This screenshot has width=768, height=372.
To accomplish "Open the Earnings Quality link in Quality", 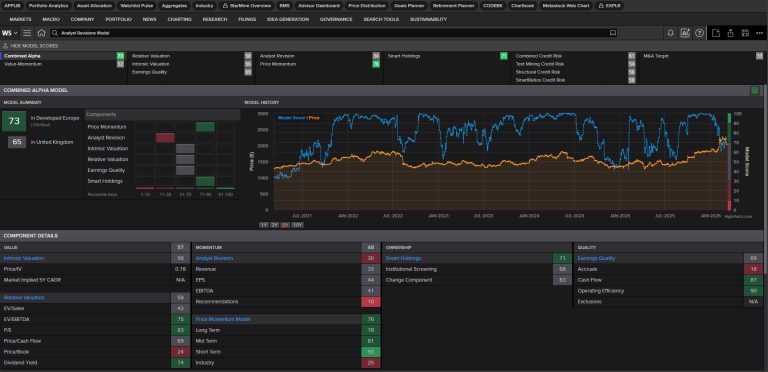I will 596,258.
